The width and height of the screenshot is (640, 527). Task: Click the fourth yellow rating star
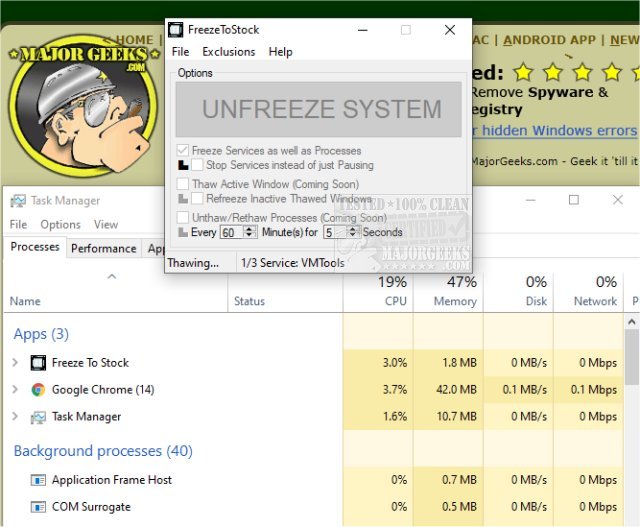[612, 72]
